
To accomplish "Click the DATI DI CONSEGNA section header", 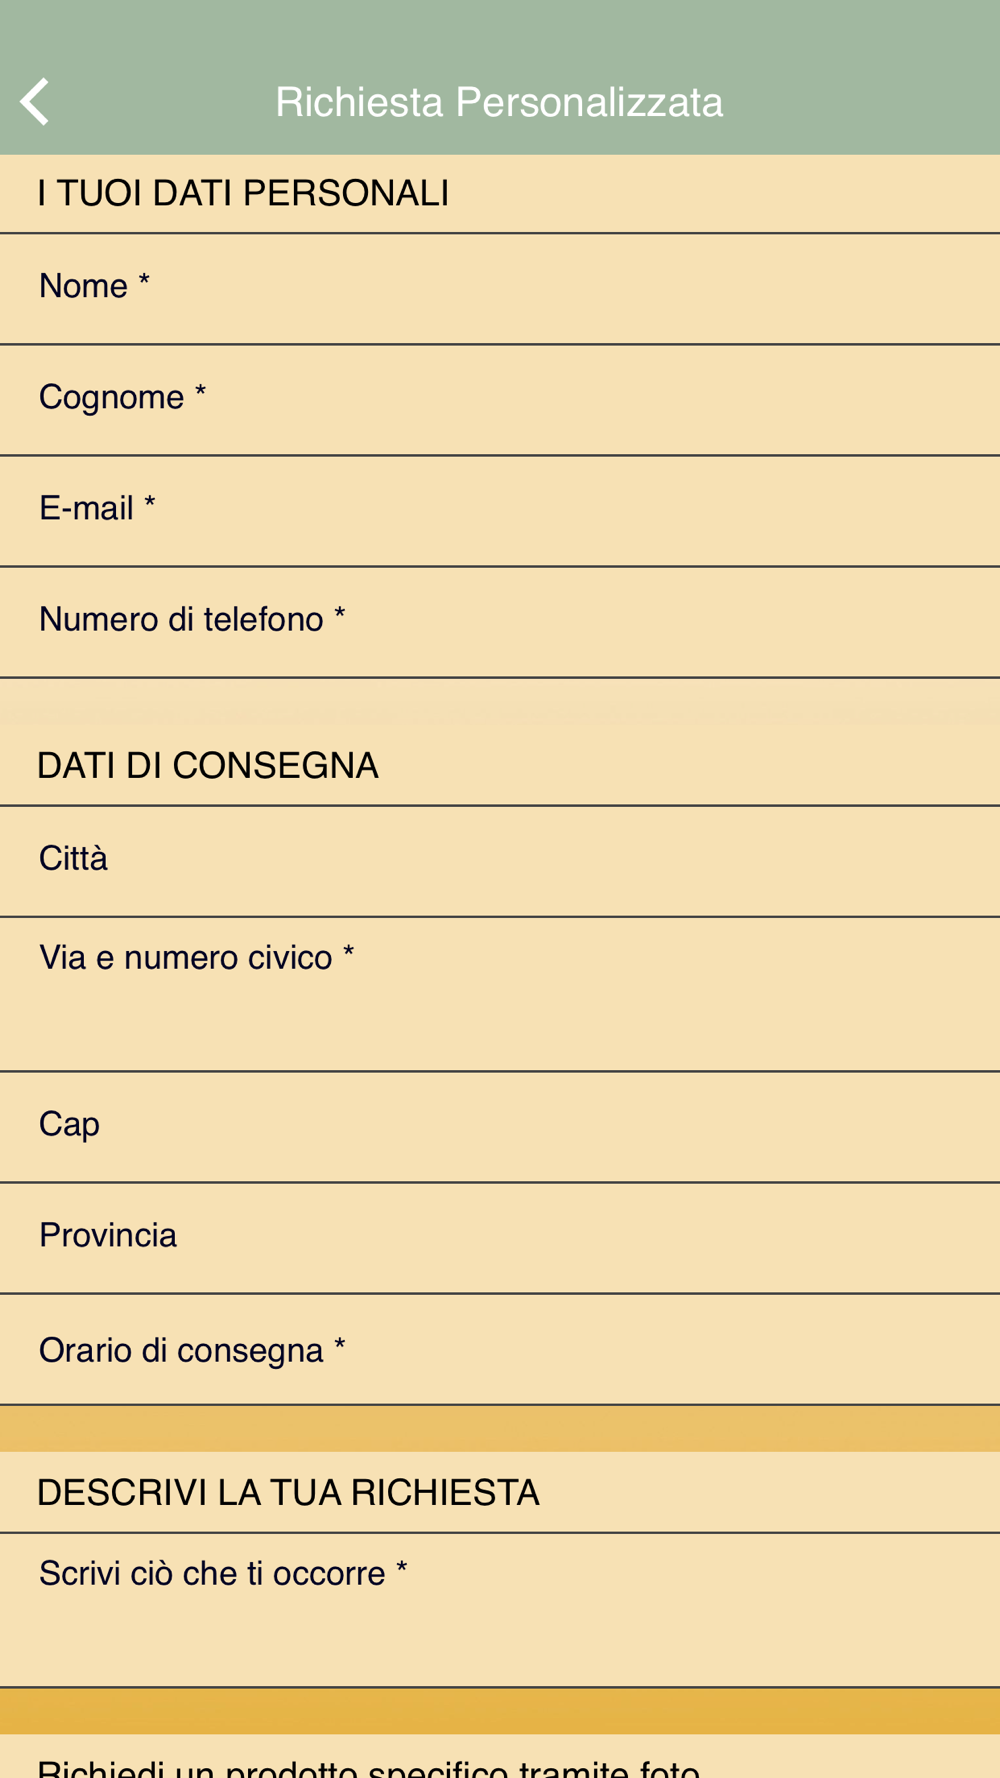I will tap(208, 766).
